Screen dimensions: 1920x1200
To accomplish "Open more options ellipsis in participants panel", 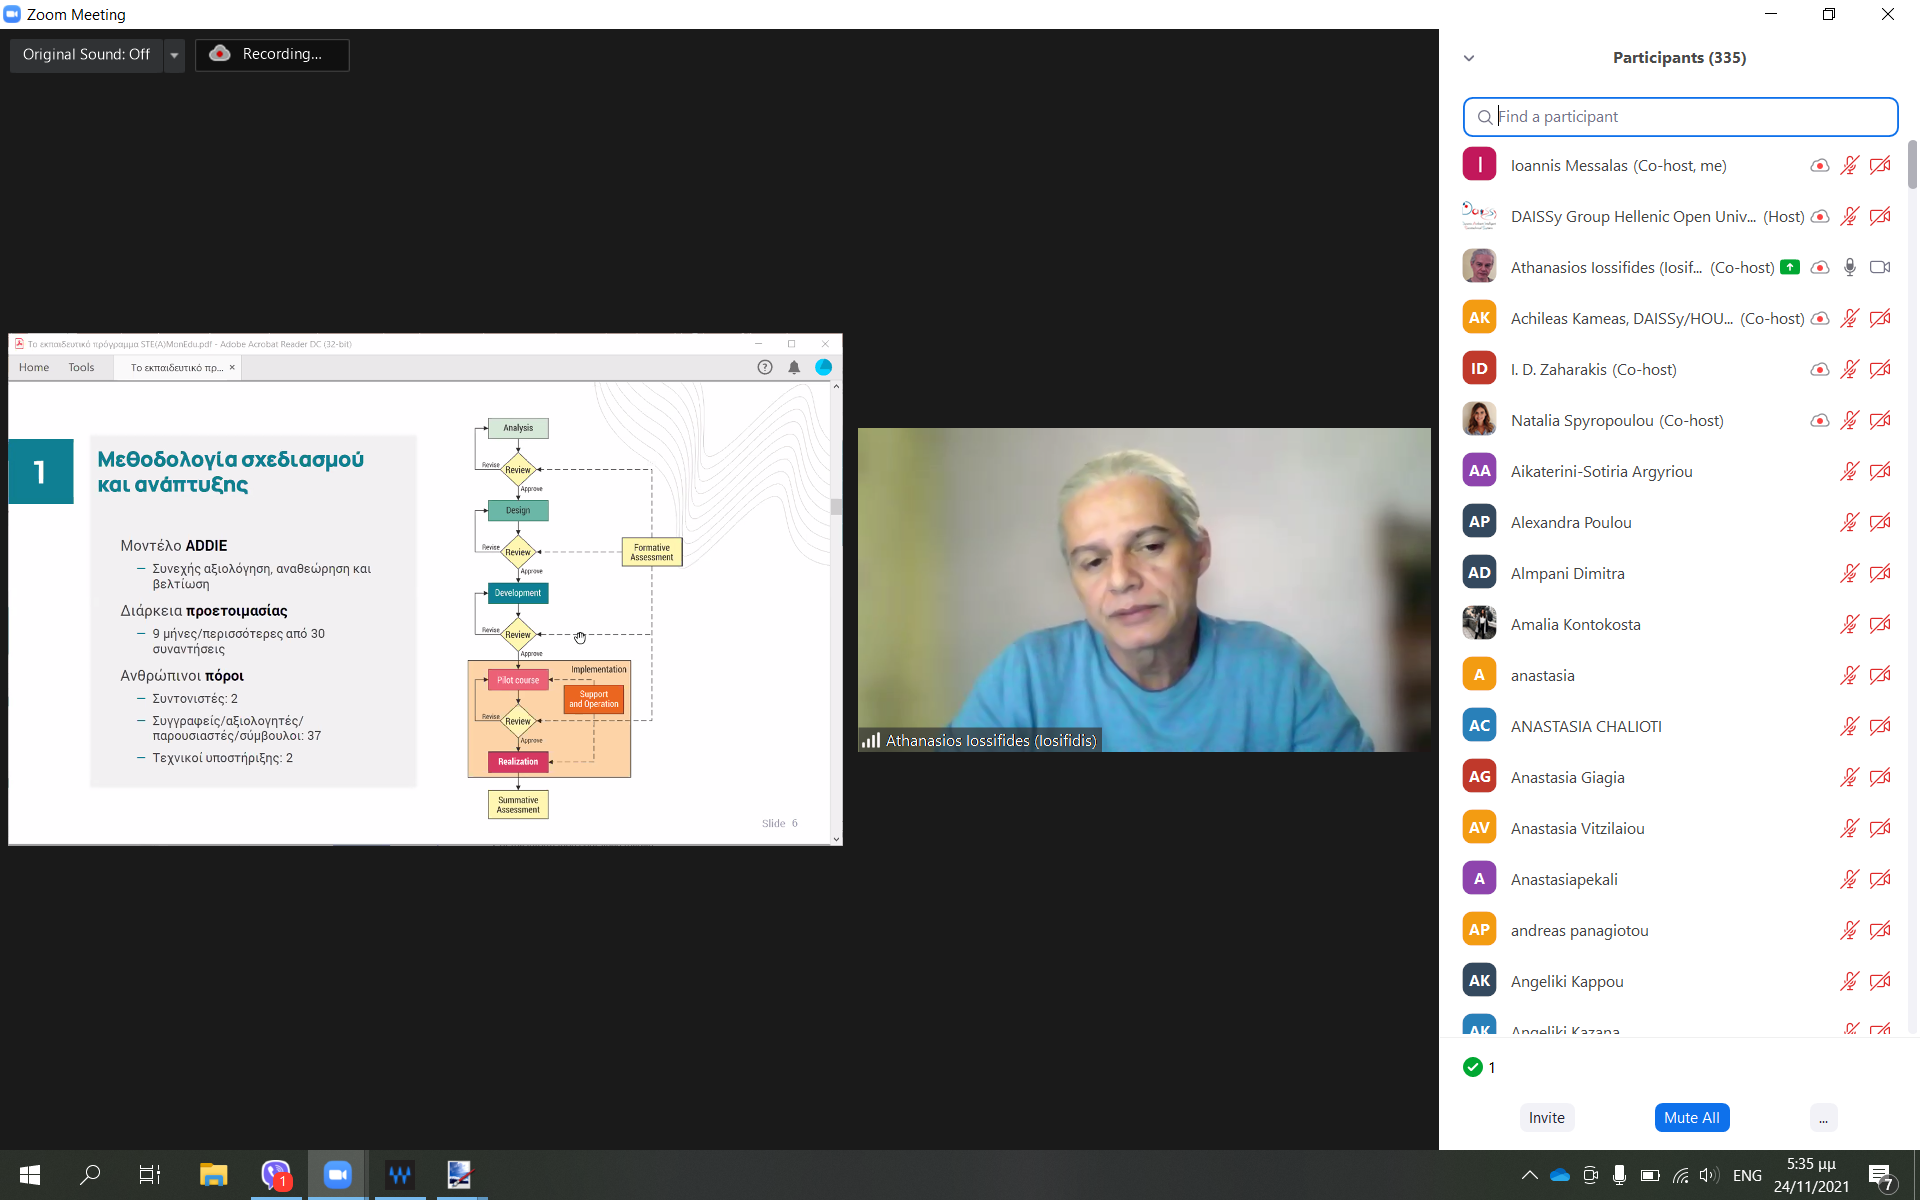I will [1823, 1118].
